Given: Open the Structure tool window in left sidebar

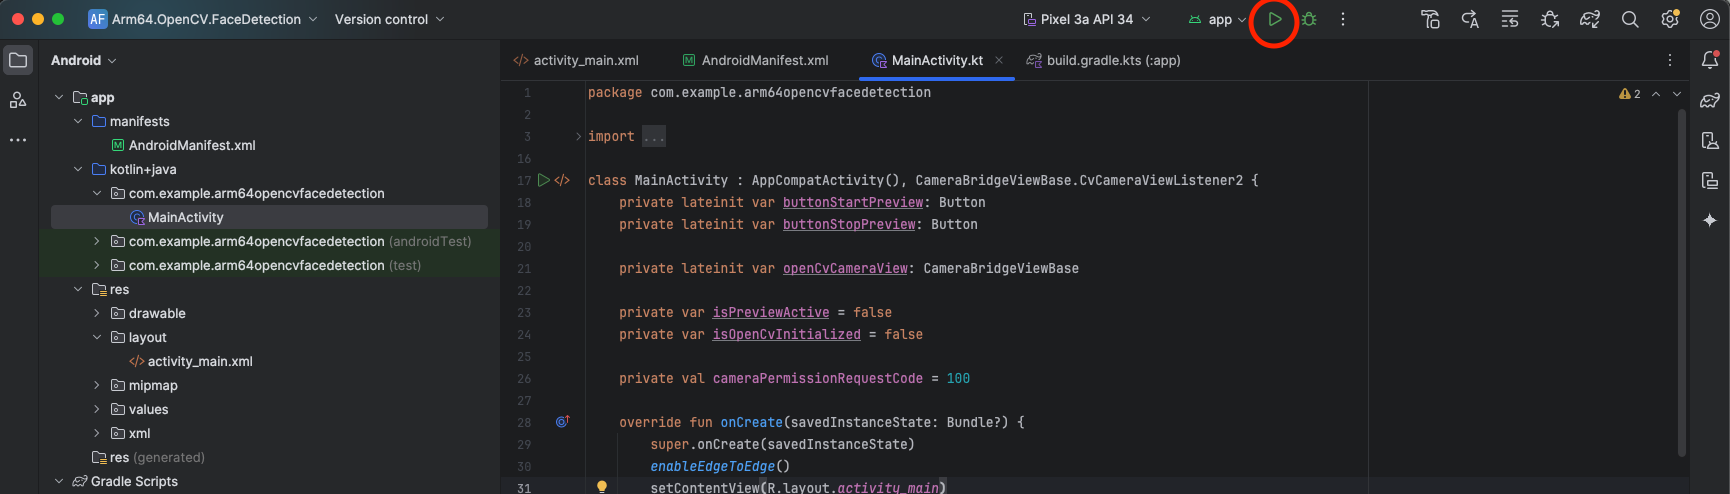Looking at the screenshot, I should [x=18, y=100].
